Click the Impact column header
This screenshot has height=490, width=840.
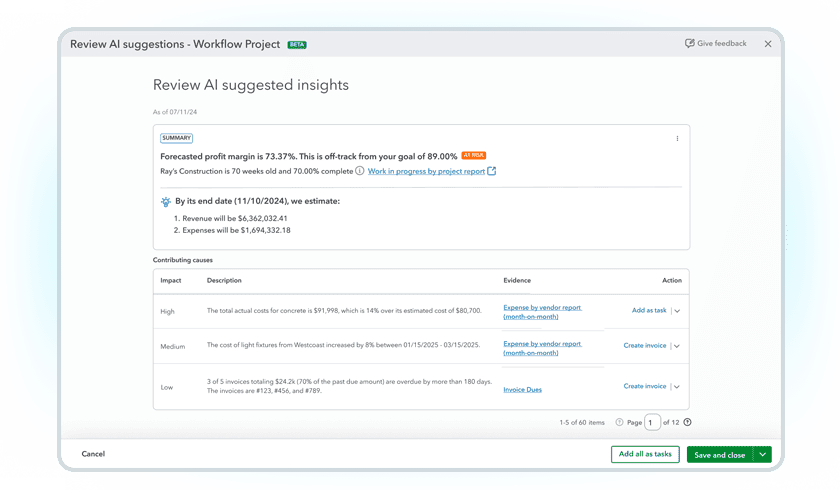pos(171,281)
